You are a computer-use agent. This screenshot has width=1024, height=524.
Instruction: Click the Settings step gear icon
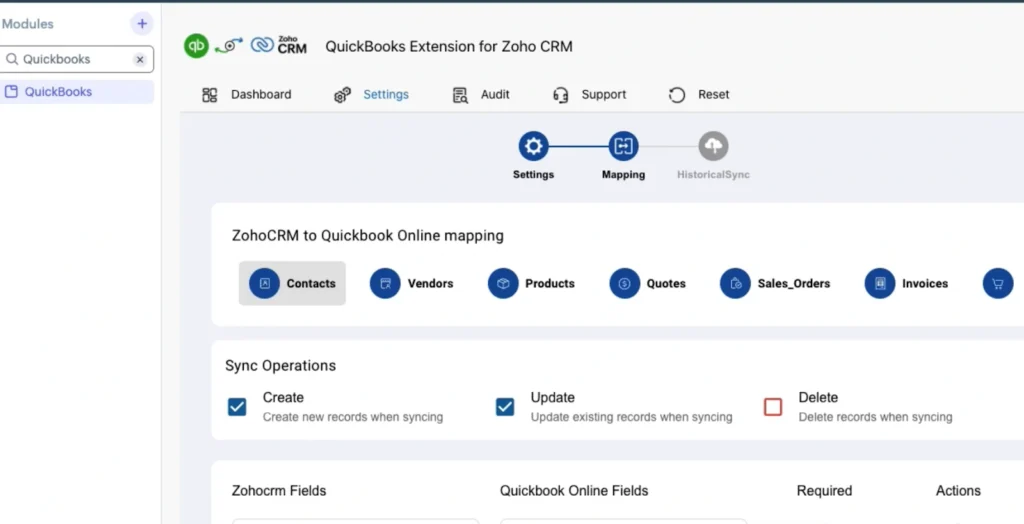534,146
